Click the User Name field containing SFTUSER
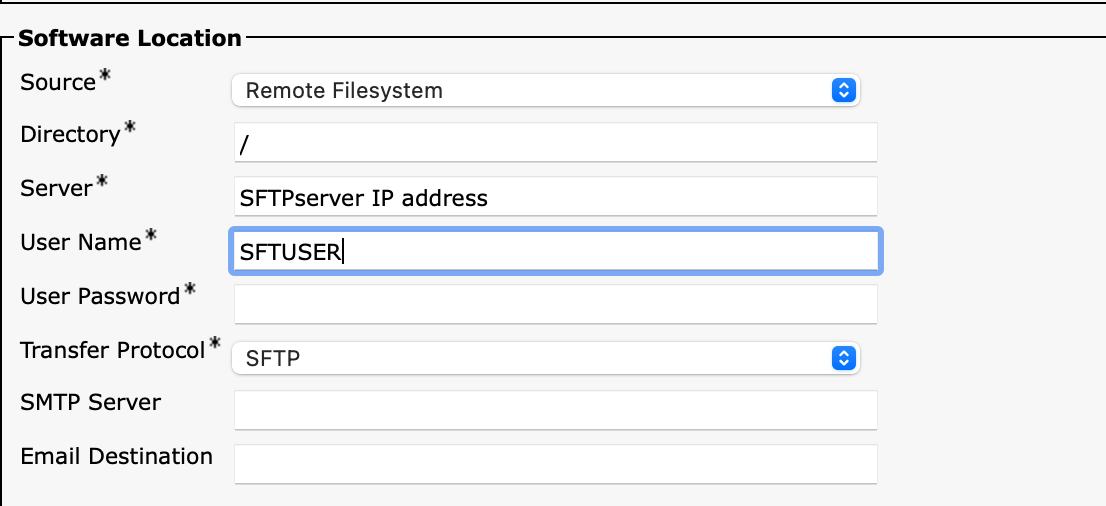Image resolution: width=1106 pixels, height=506 pixels. click(x=555, y=251)
